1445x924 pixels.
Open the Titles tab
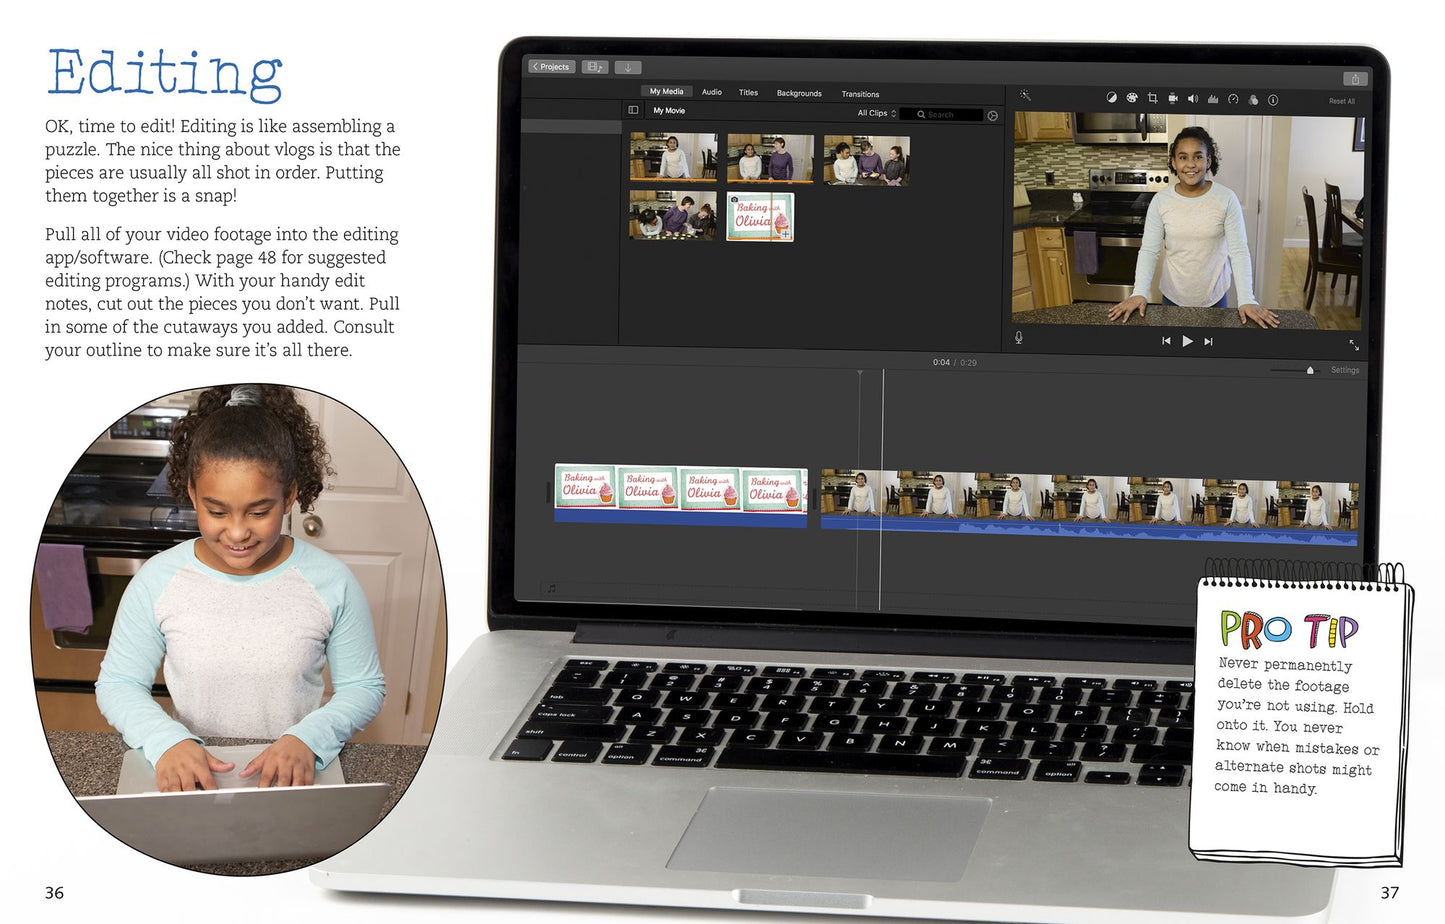(748, 92)
